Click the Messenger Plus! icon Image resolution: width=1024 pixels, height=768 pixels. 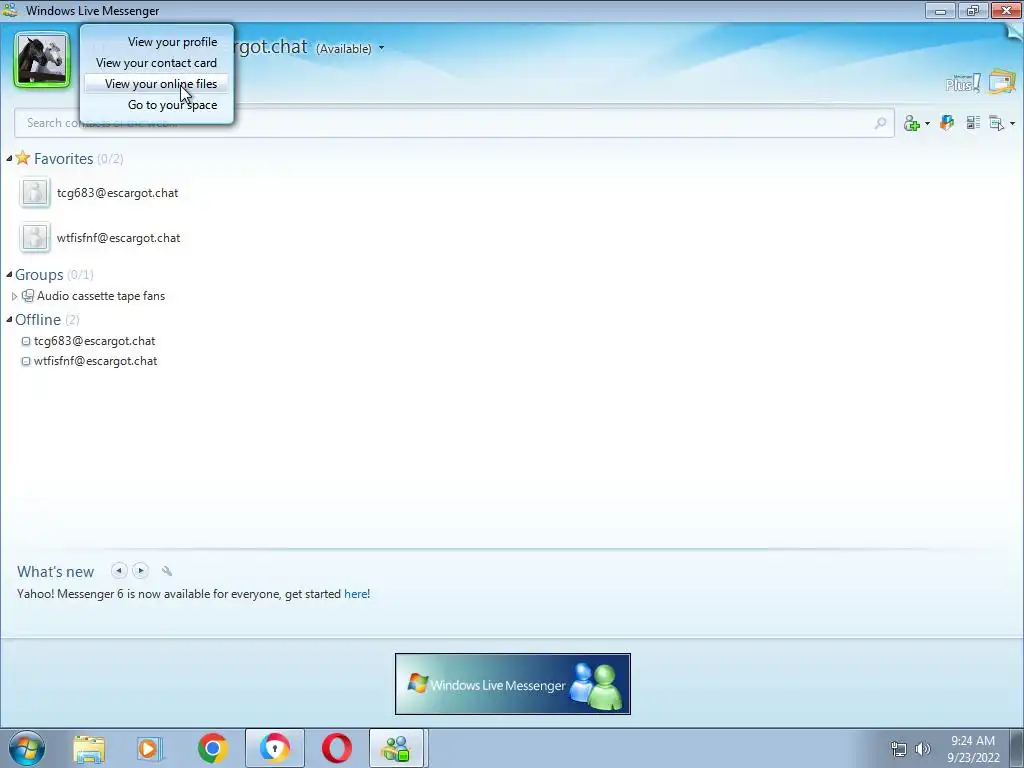(x=963, y=83)
